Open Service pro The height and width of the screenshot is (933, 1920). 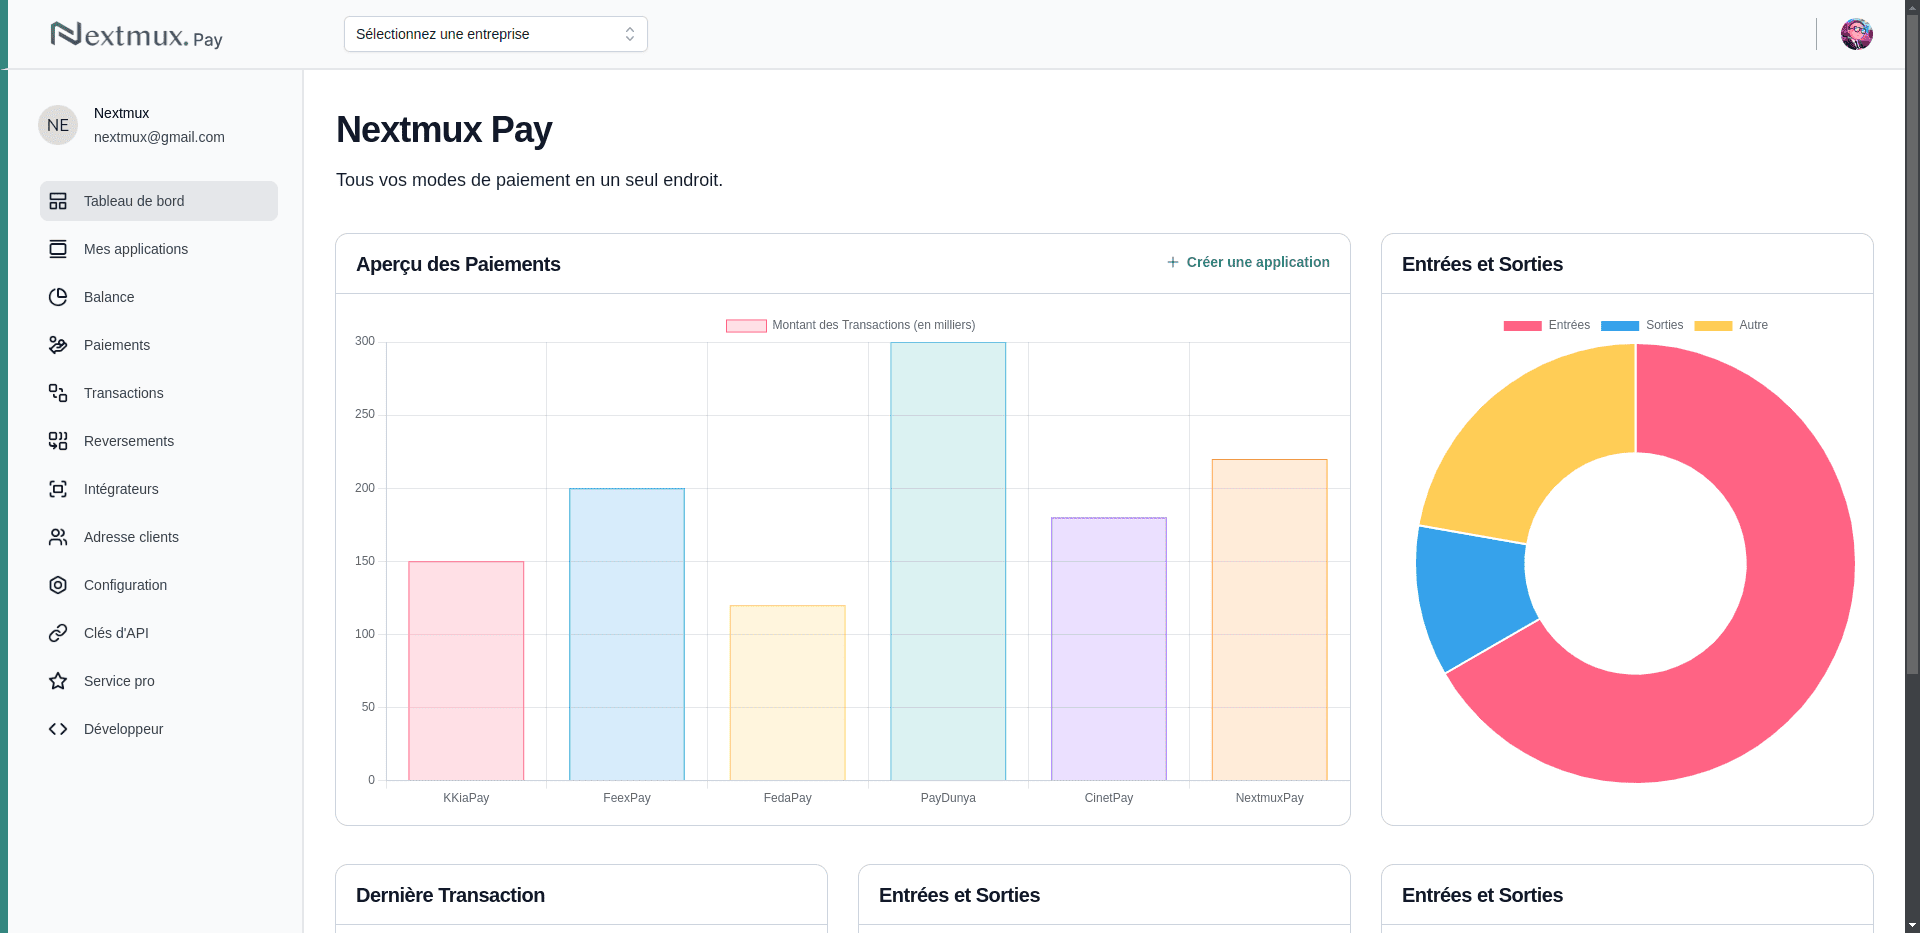point(159,681)
